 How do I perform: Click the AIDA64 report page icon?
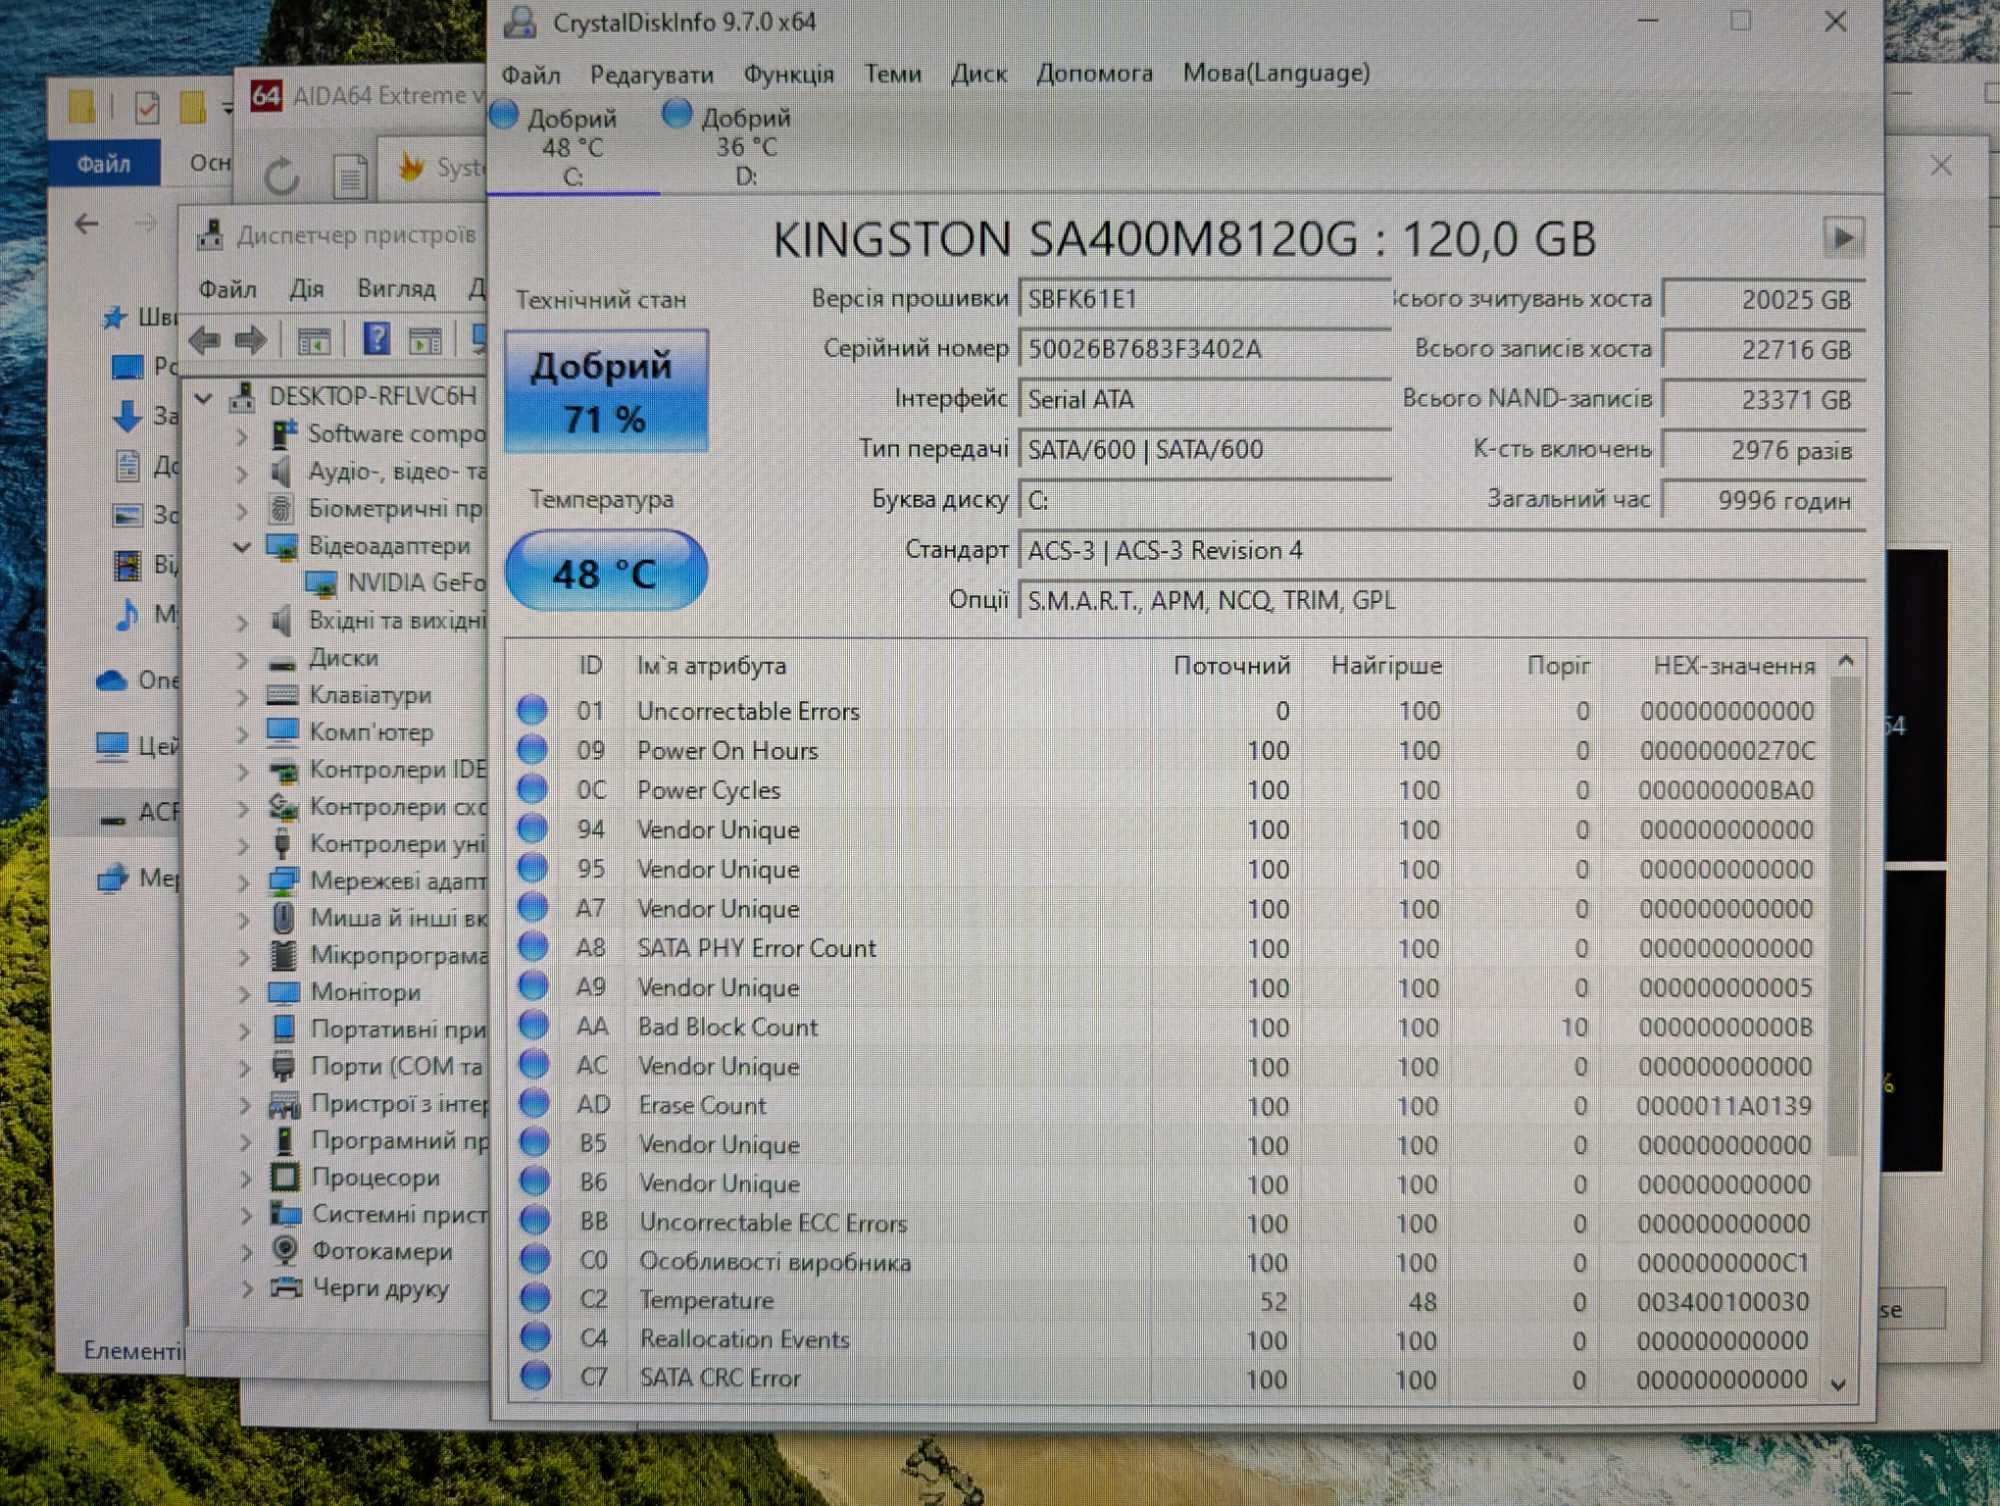[x=349, y=177]
